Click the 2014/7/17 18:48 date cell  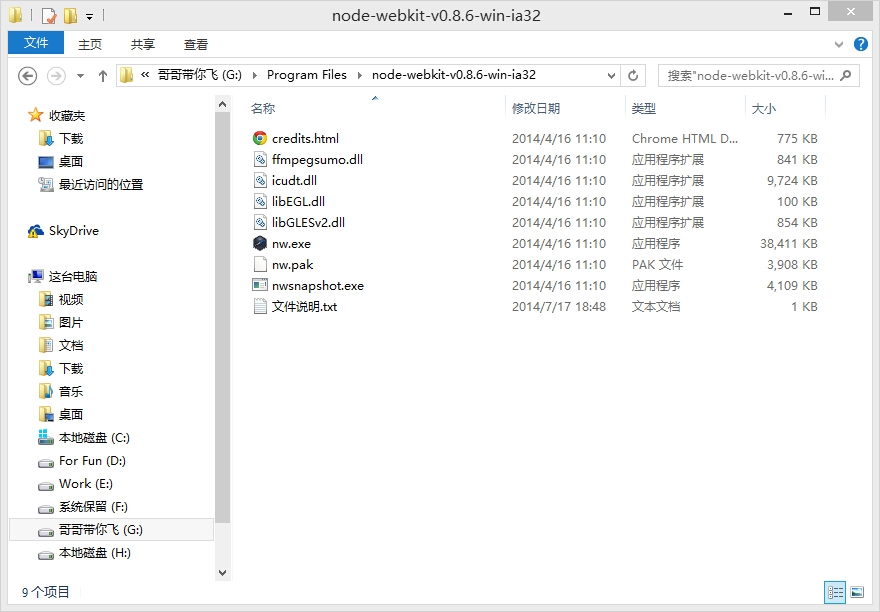[x=559, y=307]
